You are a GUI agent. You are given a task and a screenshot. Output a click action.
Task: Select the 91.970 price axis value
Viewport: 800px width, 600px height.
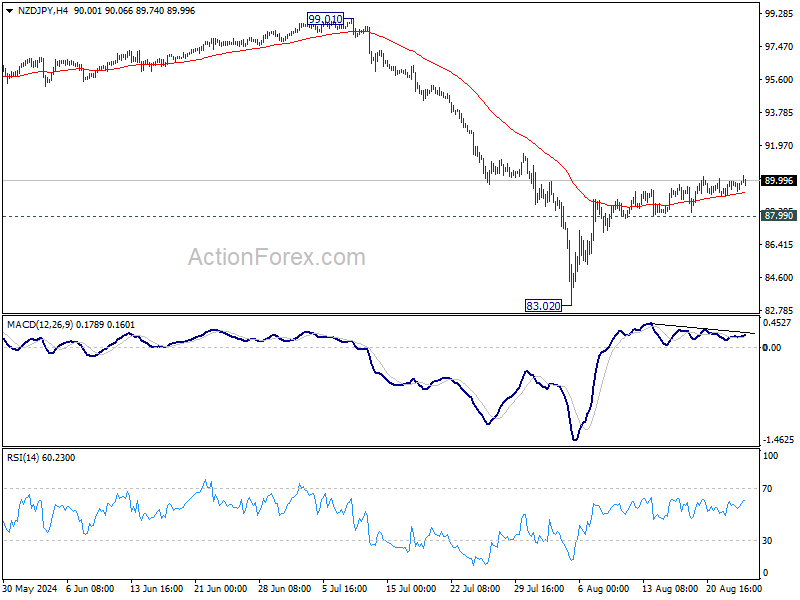click(779, 146)
